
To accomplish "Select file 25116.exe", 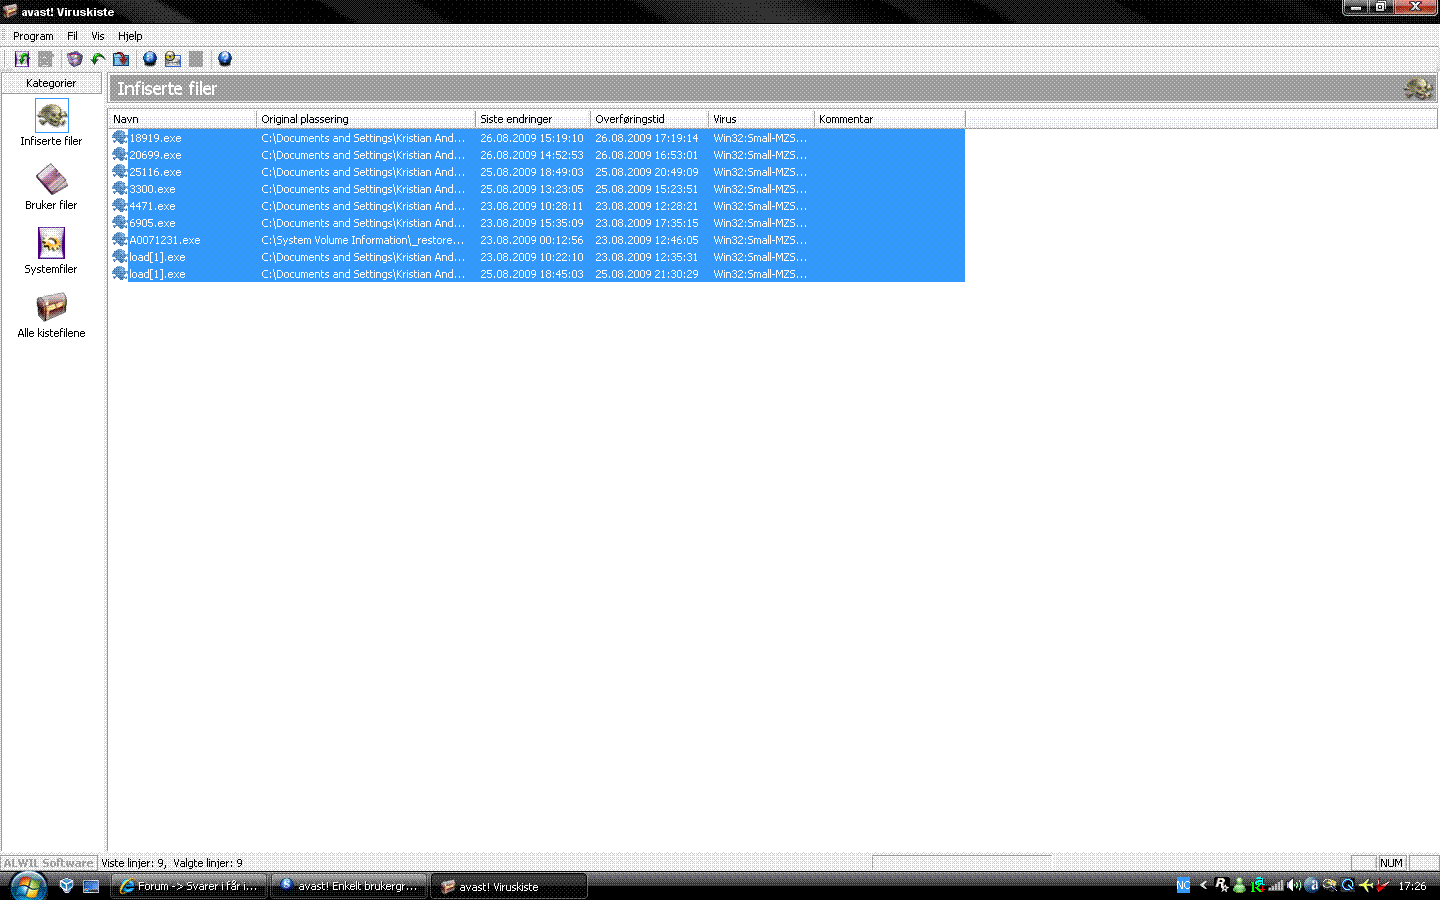I will coord(155,172).
